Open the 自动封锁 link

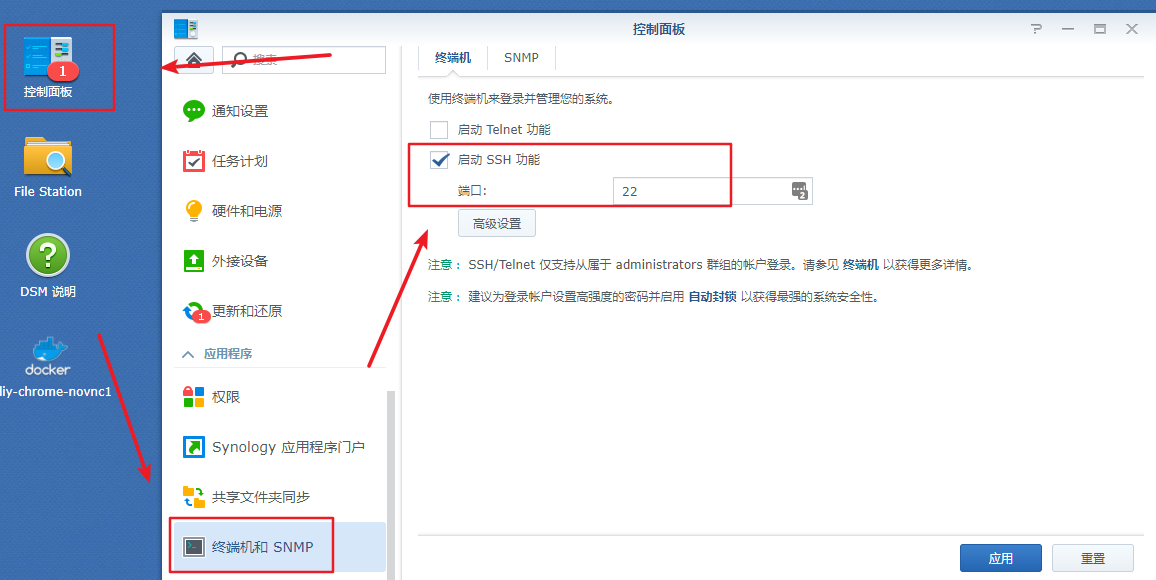tap(712, 297)
